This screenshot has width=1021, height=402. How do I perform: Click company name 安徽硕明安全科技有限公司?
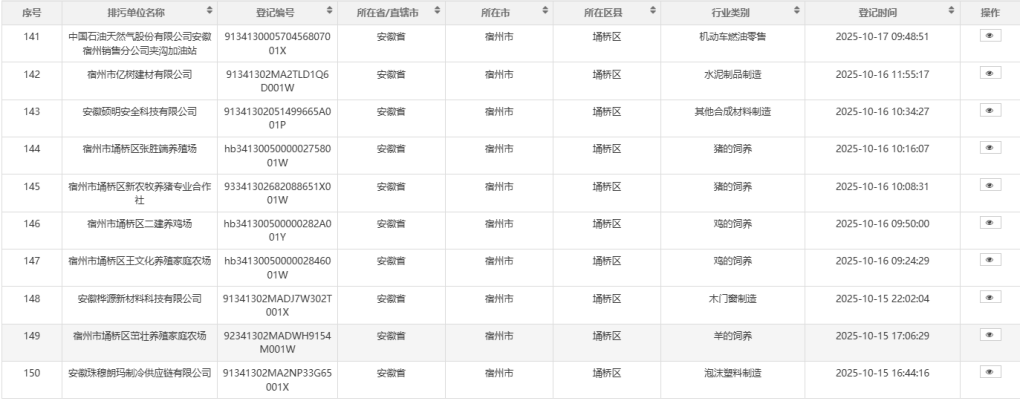pyautogui.click(x=139, y=110)
